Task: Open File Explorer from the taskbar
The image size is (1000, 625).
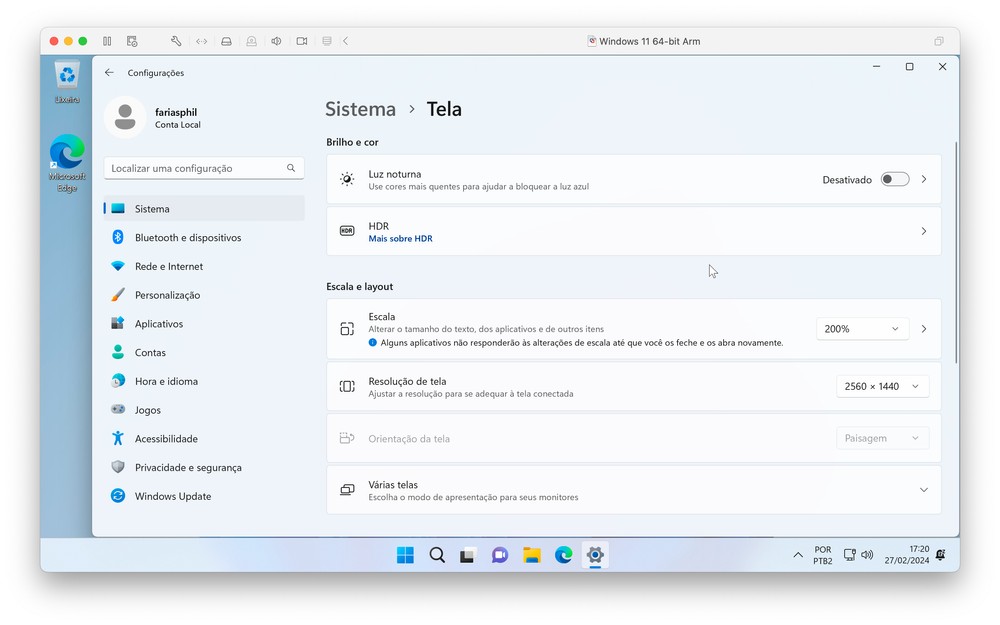Action: click(x=532, y=555)
